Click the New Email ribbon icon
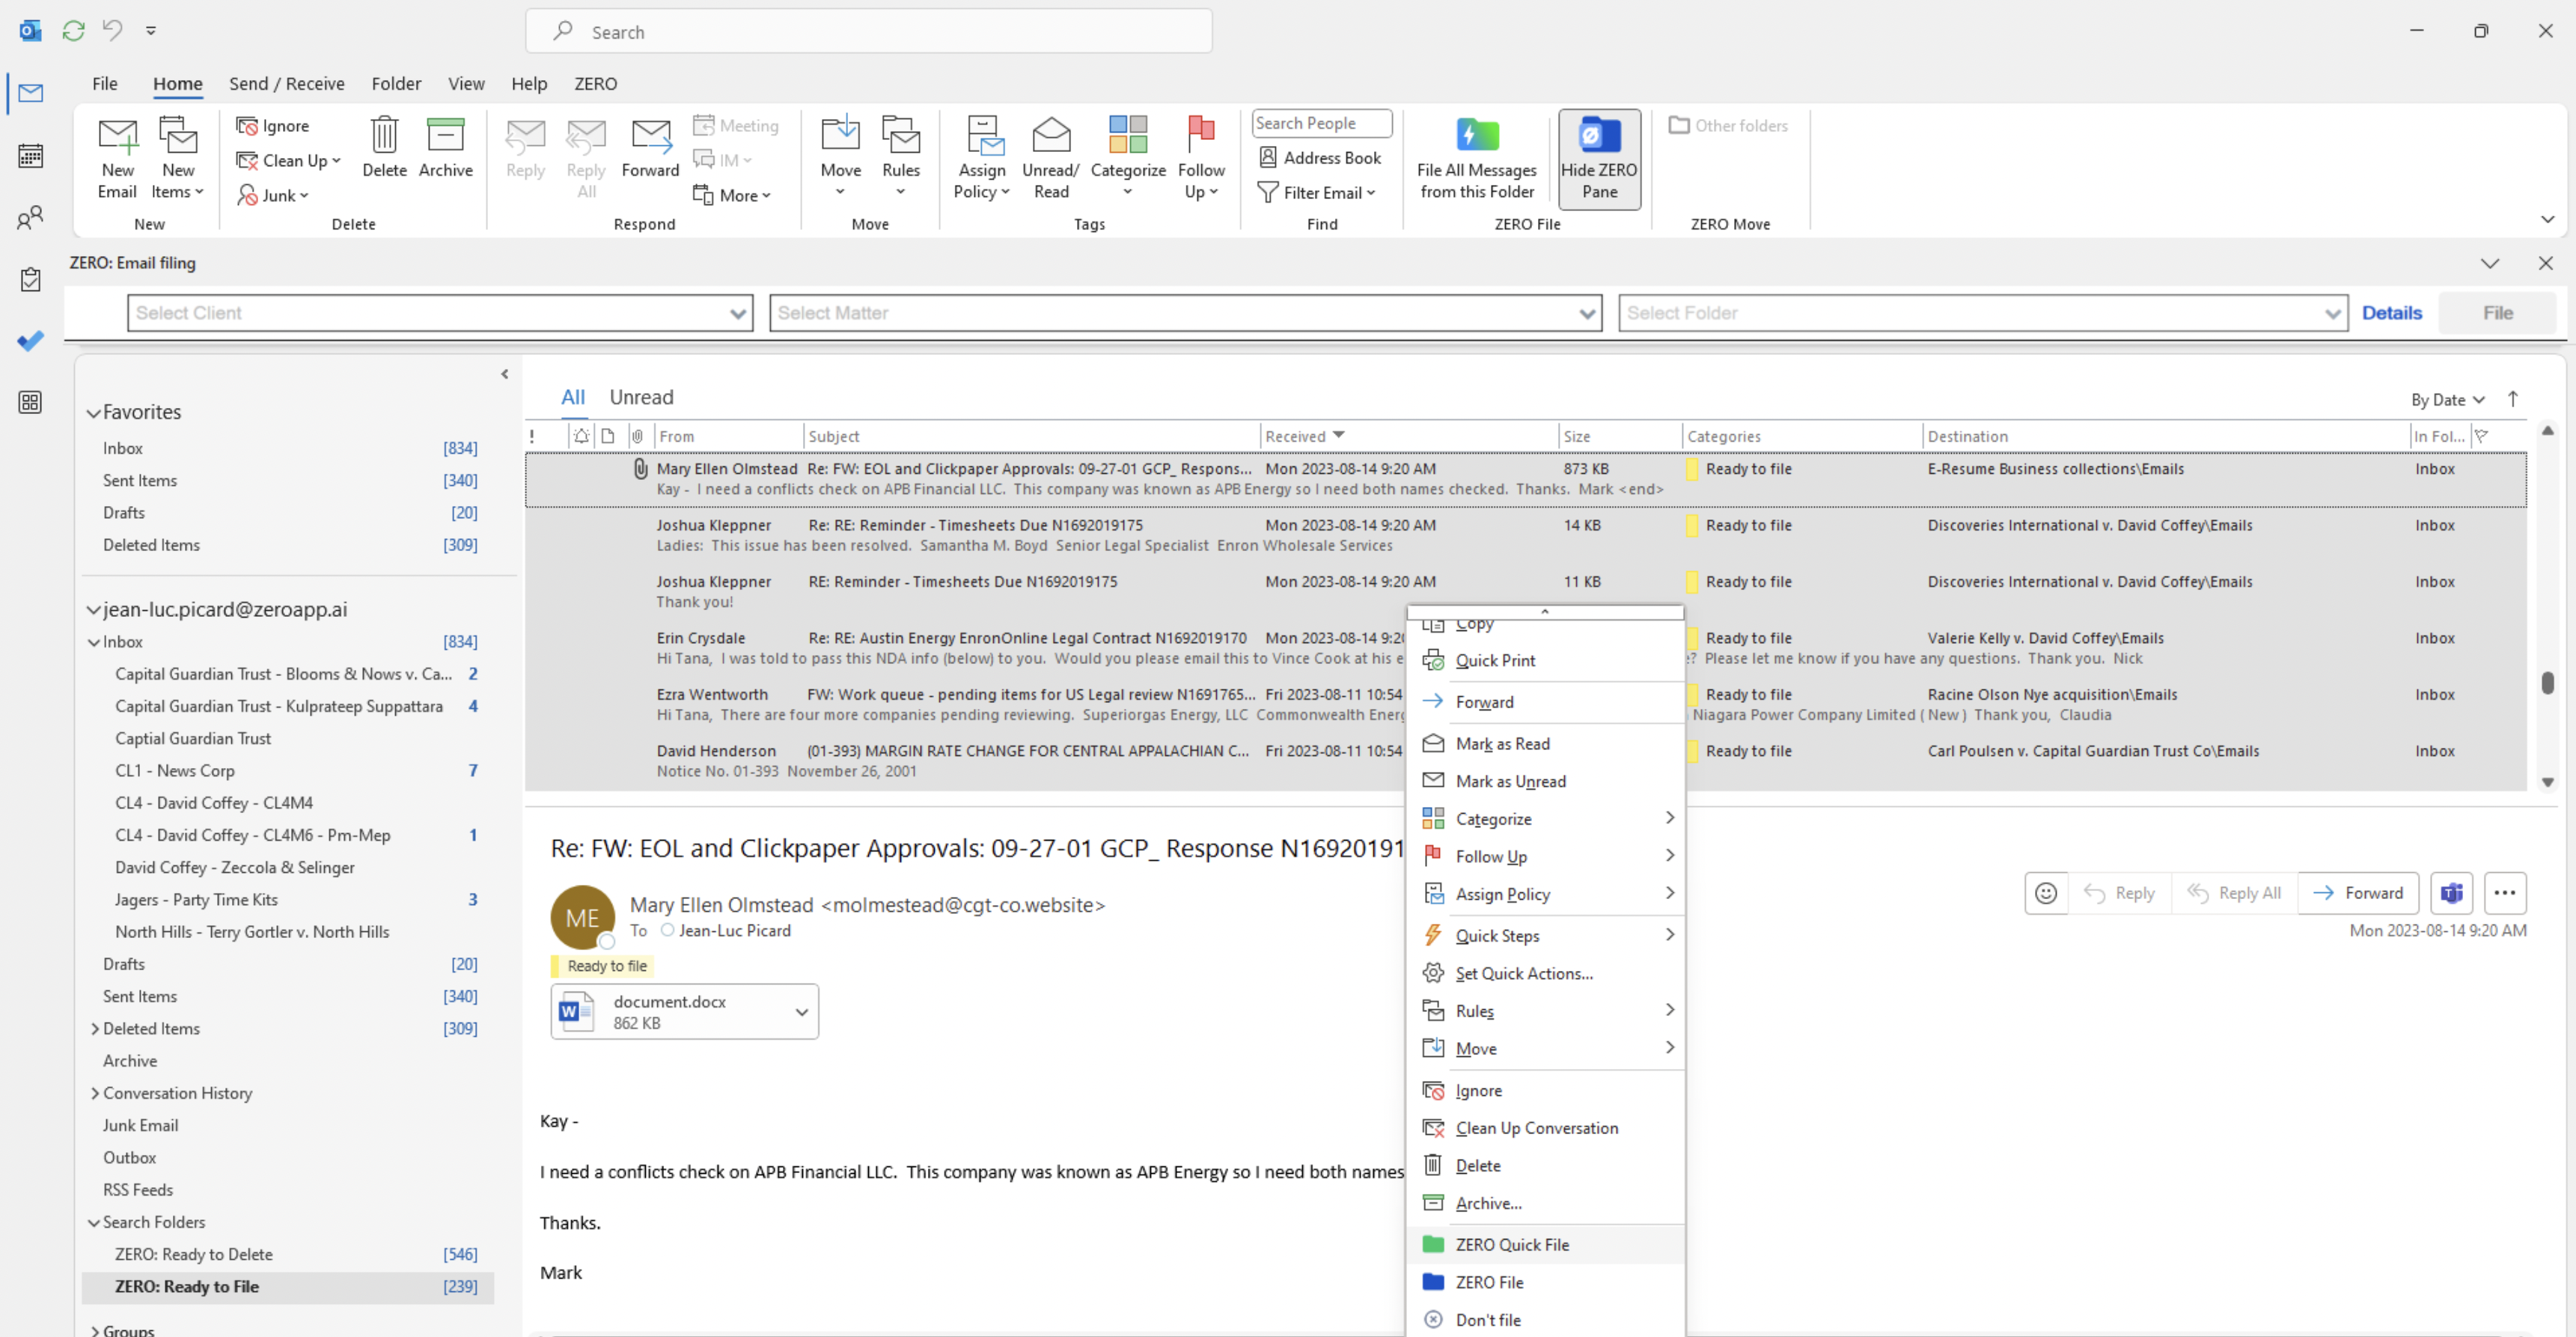The image size is (2576, 1337). click(117, 158)
